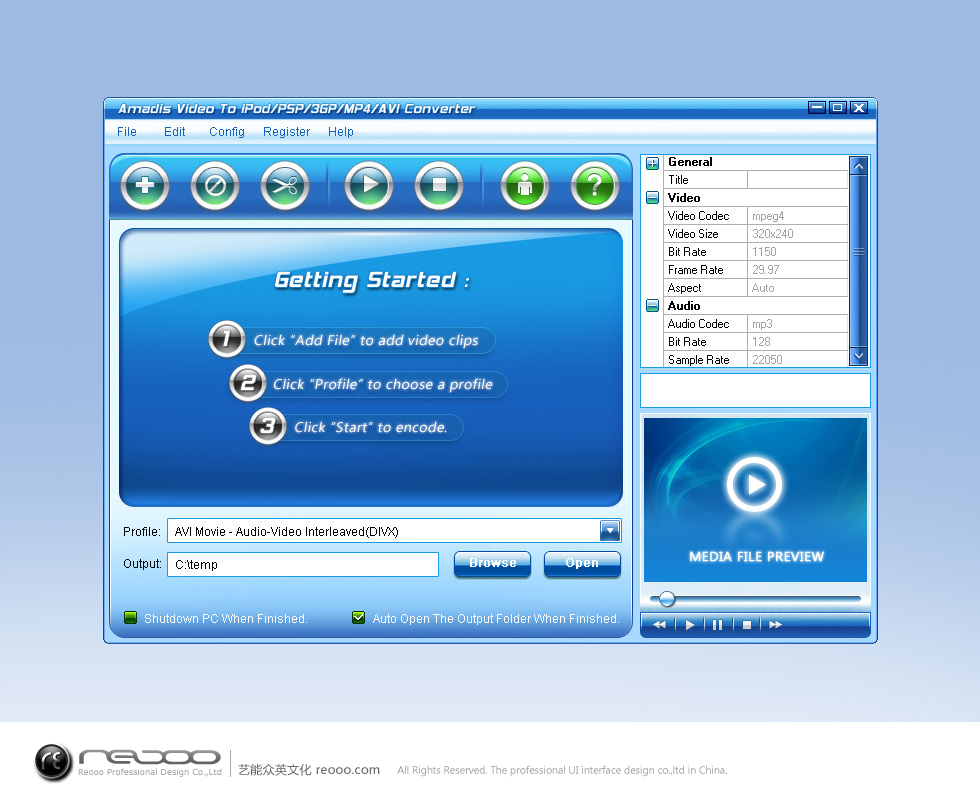Viewport: 980px width, 800px height.
Task: Click the Add File plus icon
Action: coord(145,186)
